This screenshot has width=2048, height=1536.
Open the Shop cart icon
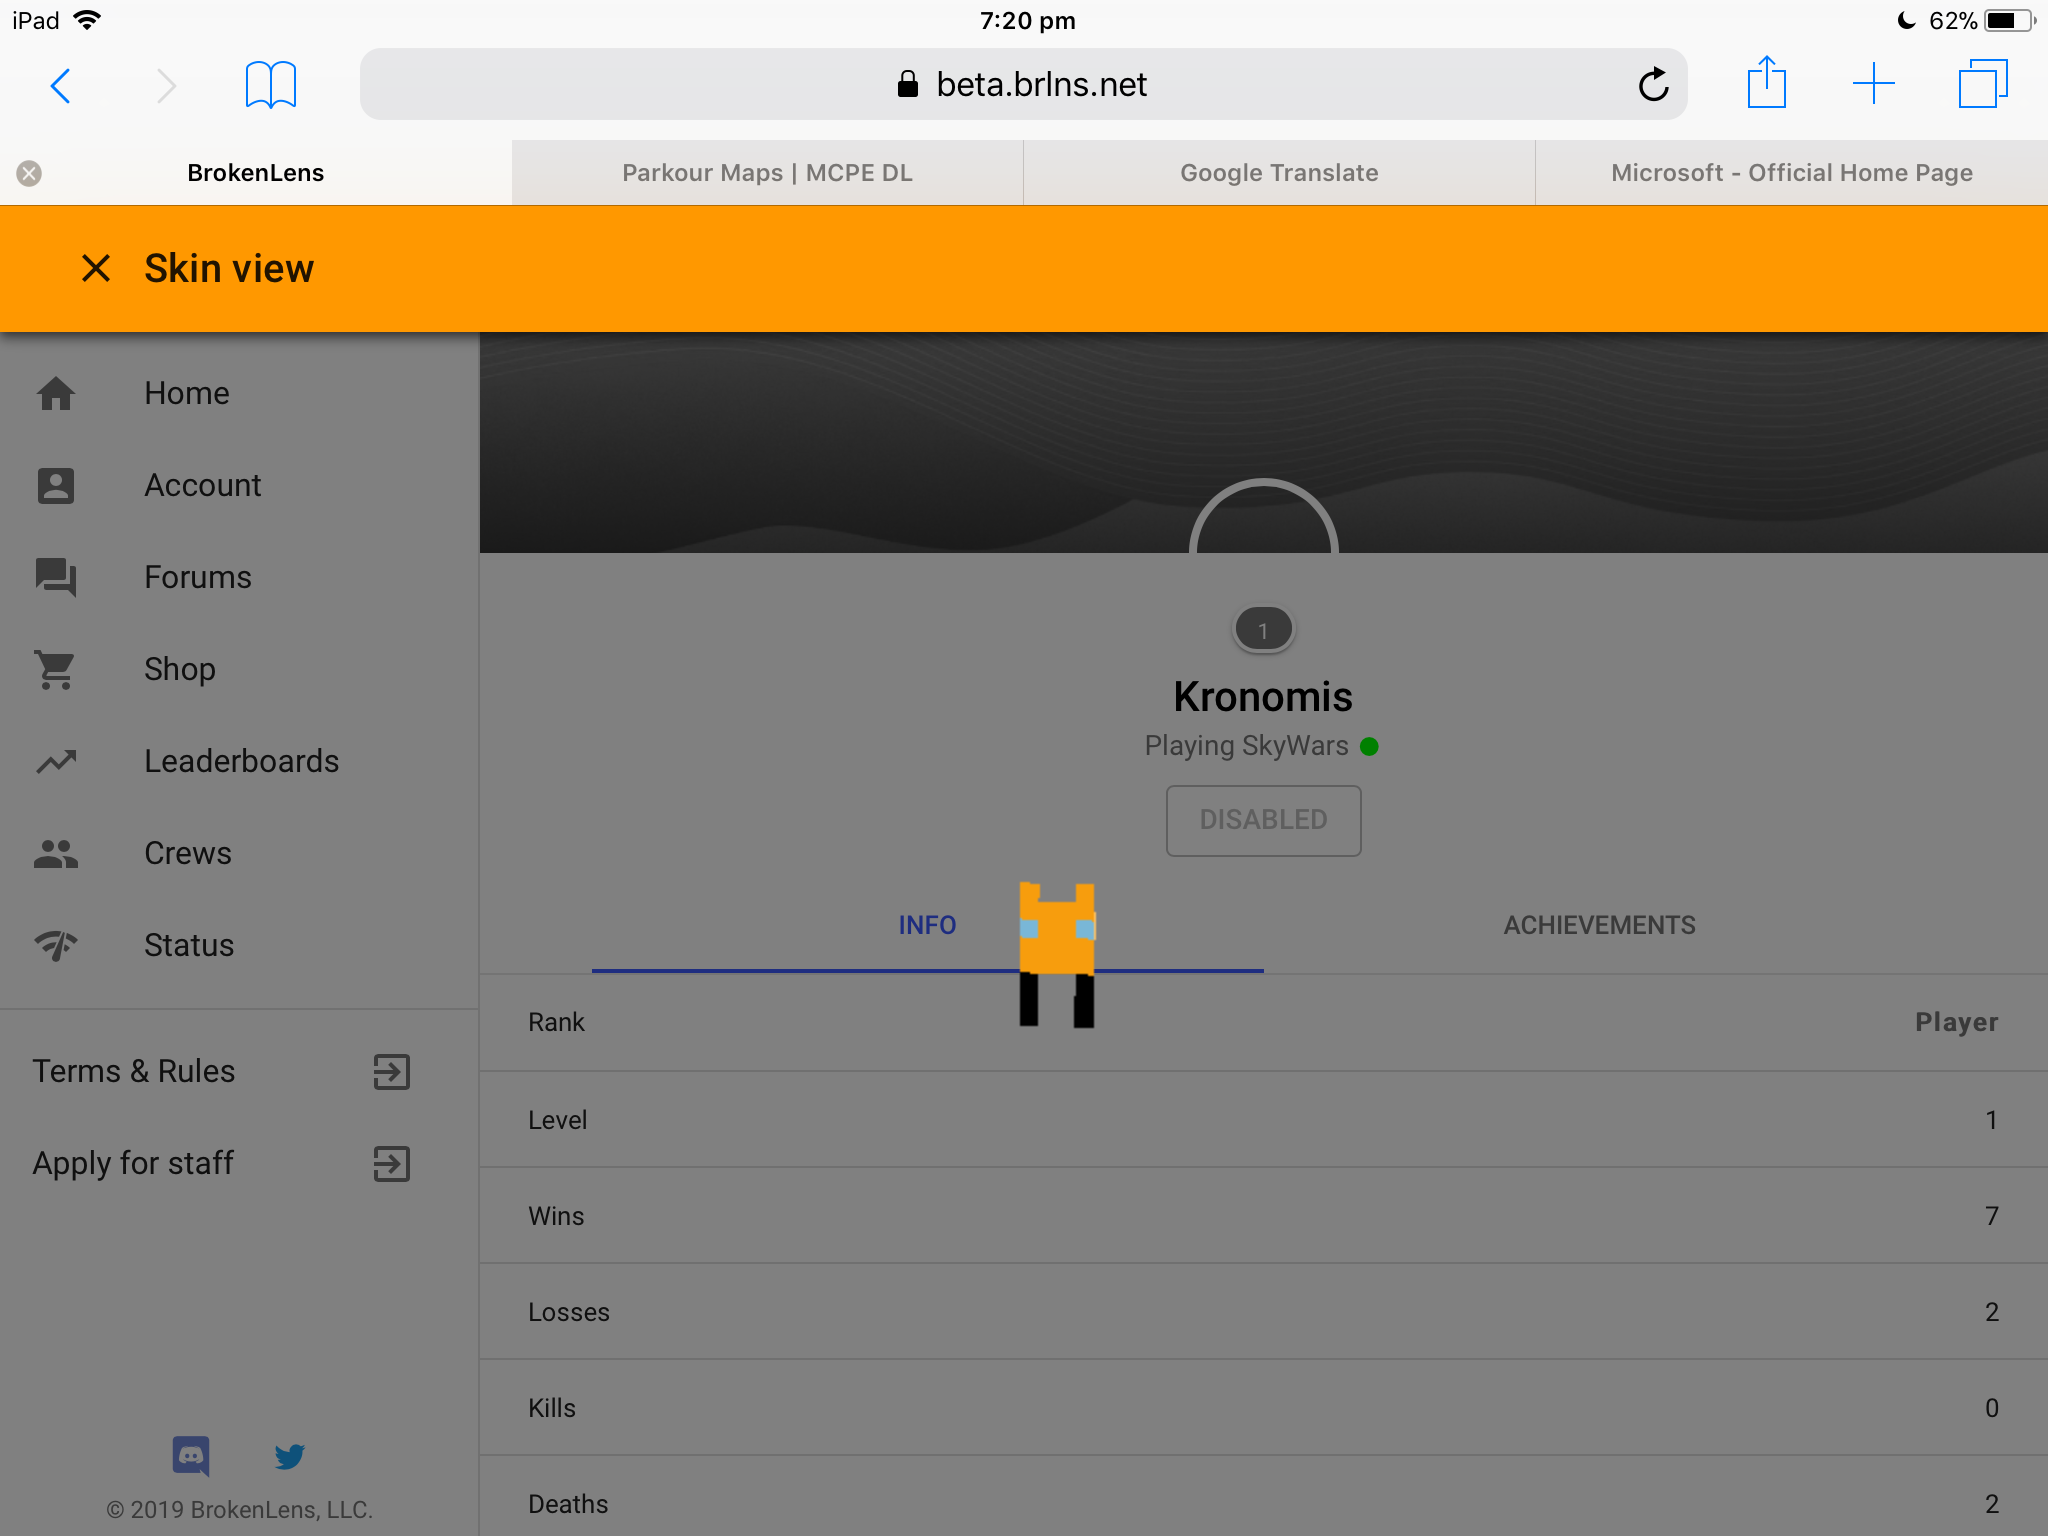(56, 669)
